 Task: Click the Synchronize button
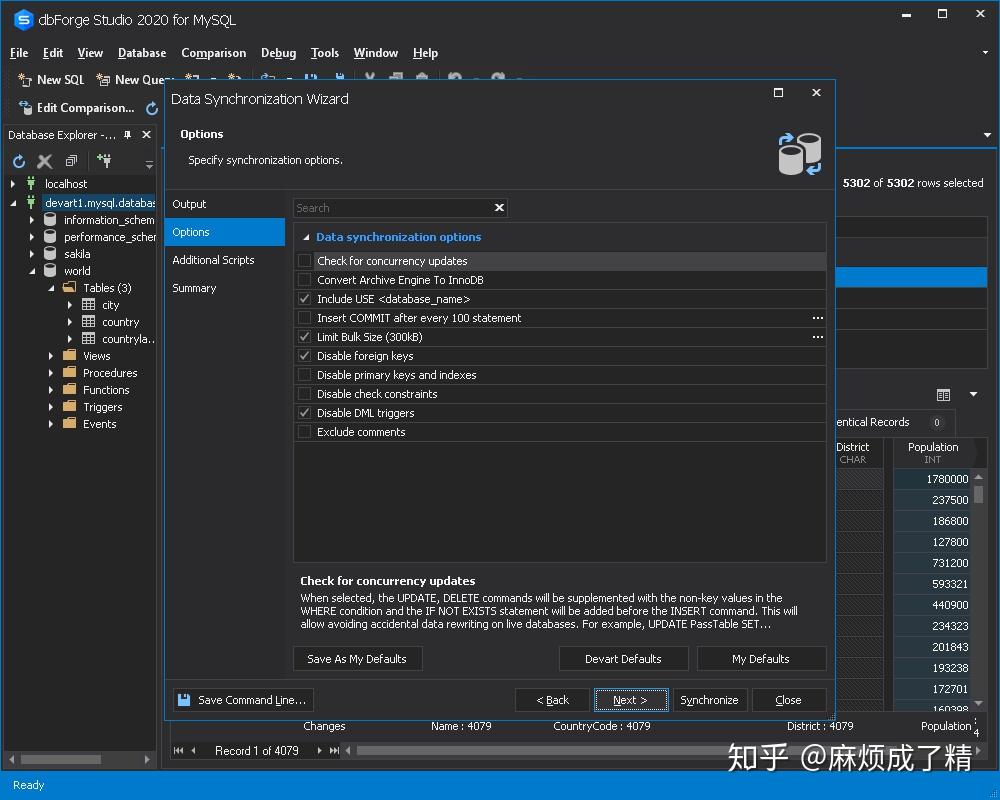(x=710, y=700)
